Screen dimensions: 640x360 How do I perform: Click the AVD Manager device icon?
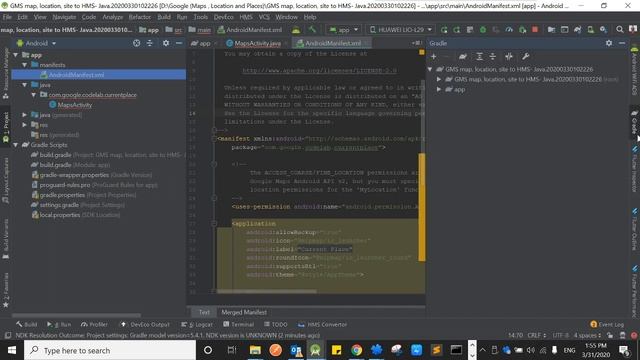(590, 30)
